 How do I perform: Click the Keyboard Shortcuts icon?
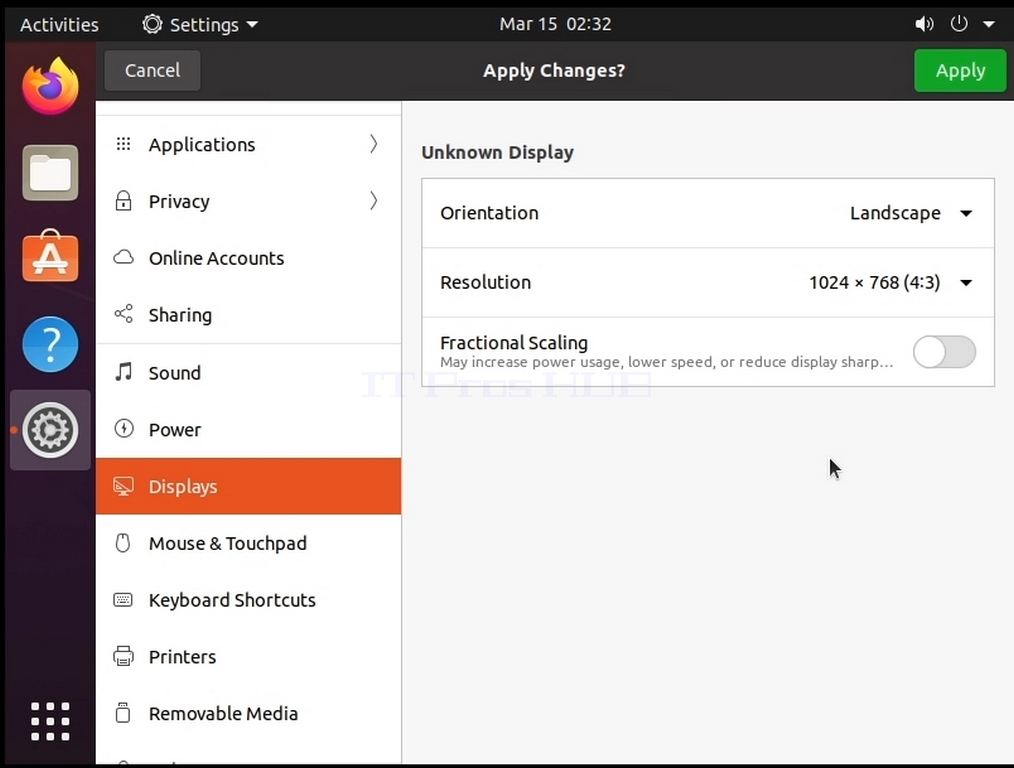[x=123, y=600]
